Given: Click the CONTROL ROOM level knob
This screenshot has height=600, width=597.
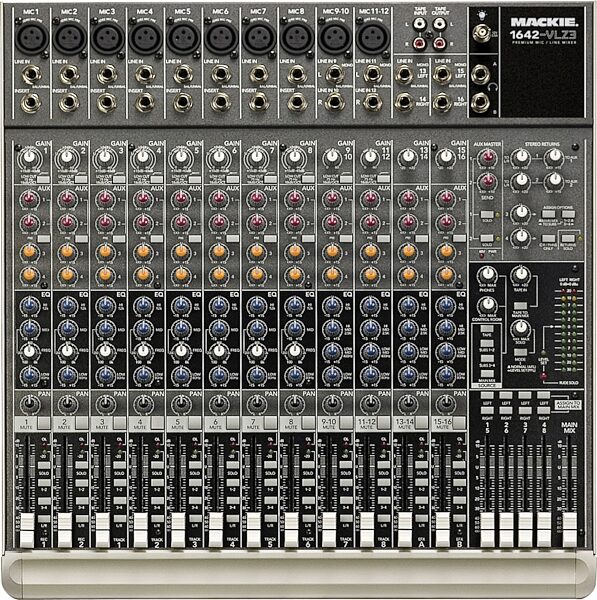Looking at the screenshot, I should pos(487,305).
